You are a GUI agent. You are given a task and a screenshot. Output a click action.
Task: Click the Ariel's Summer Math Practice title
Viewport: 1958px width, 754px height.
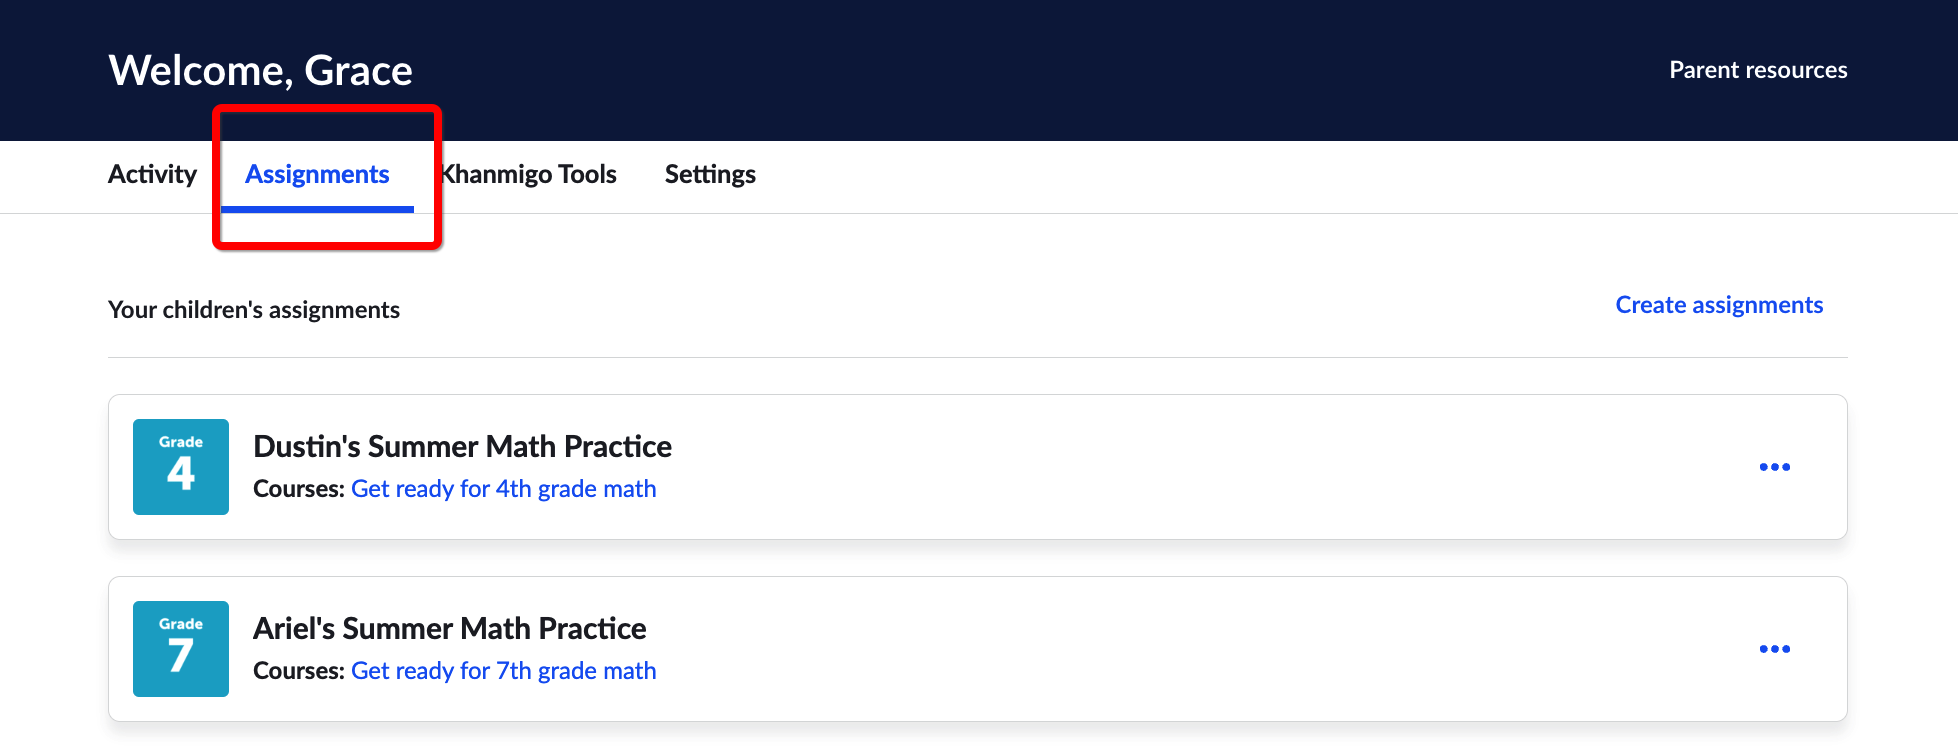(x=450, y=628)
